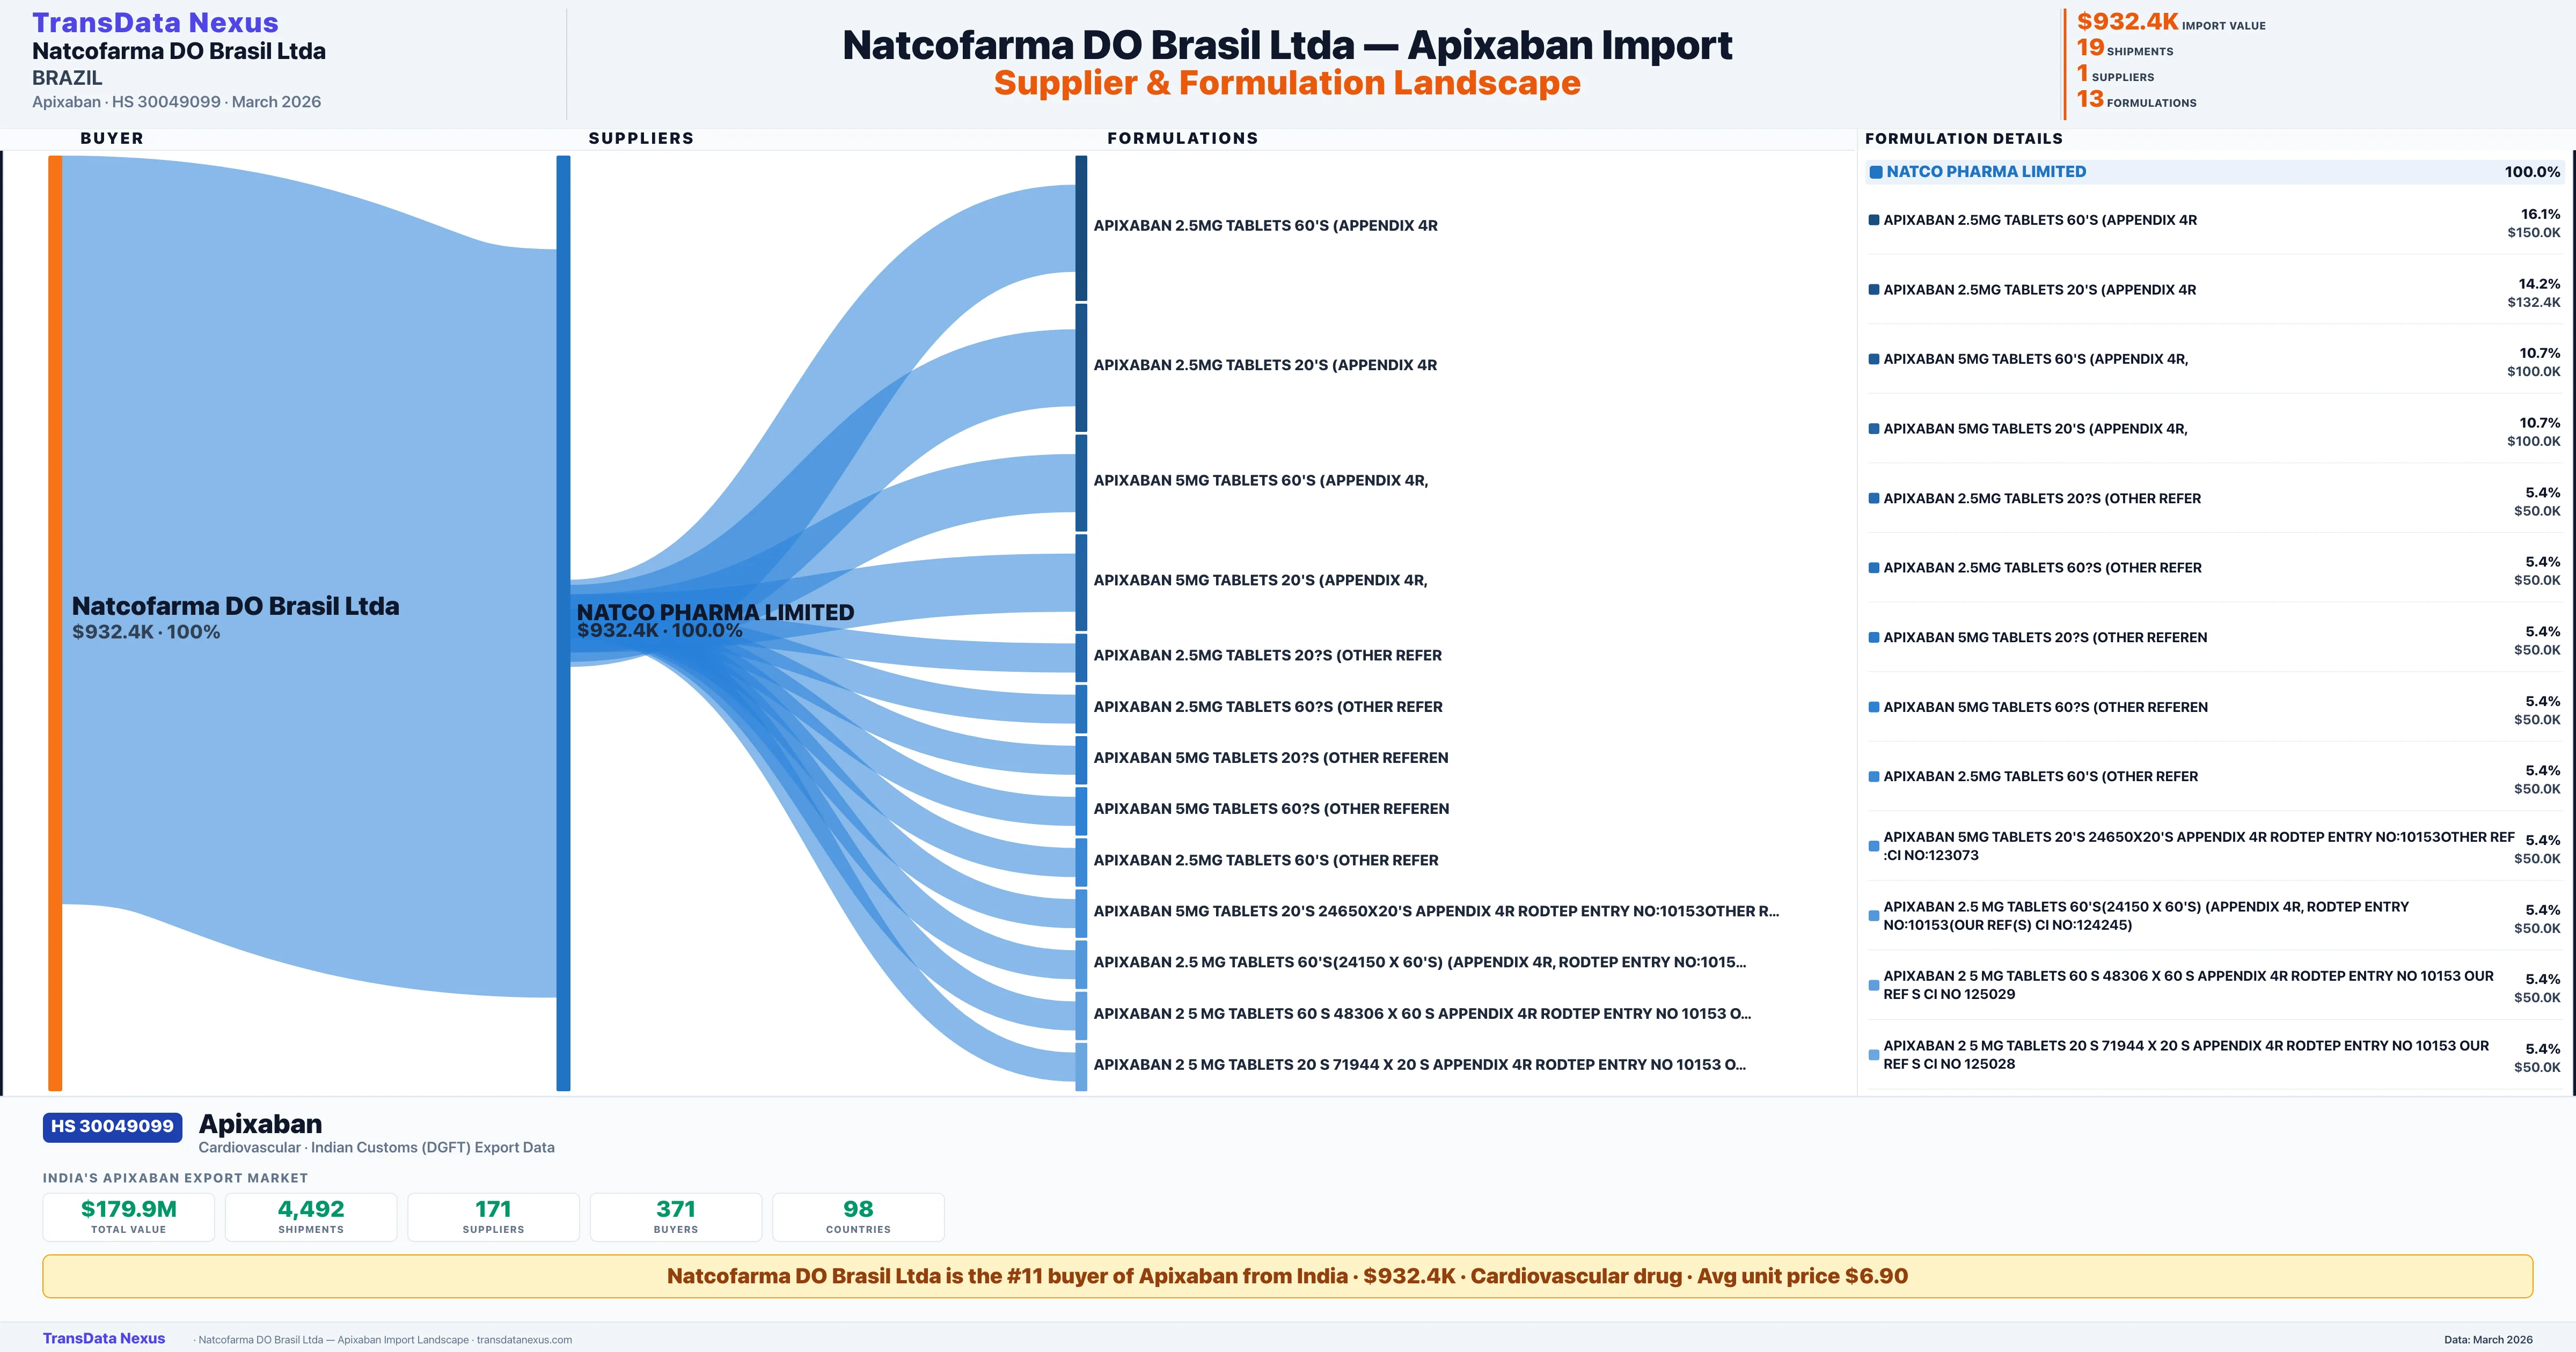Click the 371 Buyers stat card

pyautogui.click(x=676, y=1216)
